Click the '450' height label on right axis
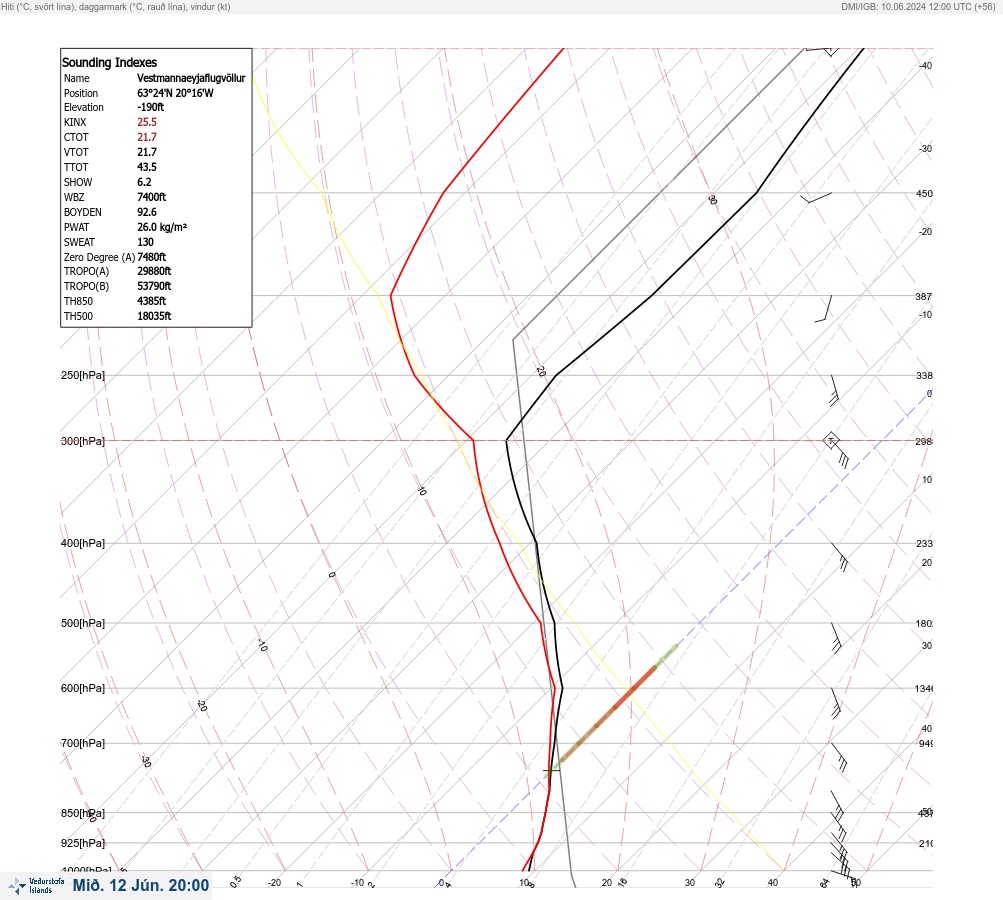1003x900 pixels. click(x=924, y=193)
